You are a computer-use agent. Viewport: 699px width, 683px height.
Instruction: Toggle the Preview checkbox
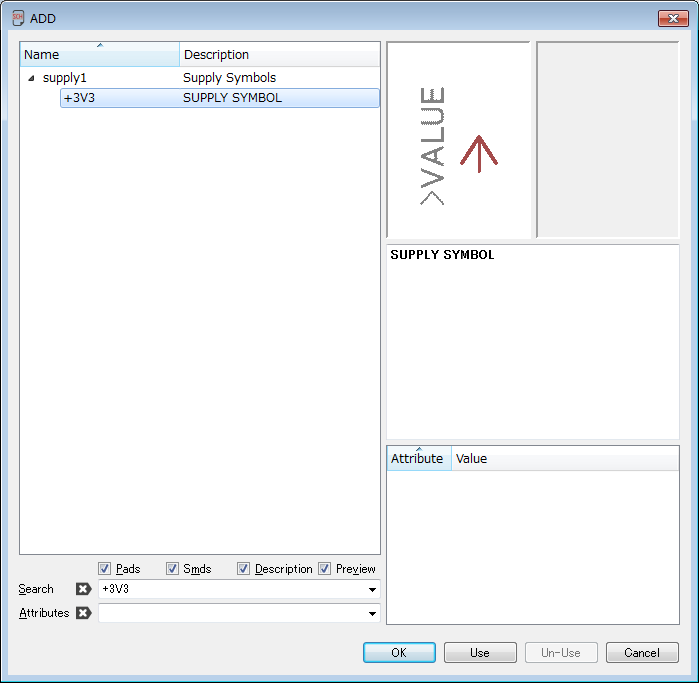(325, 568)
